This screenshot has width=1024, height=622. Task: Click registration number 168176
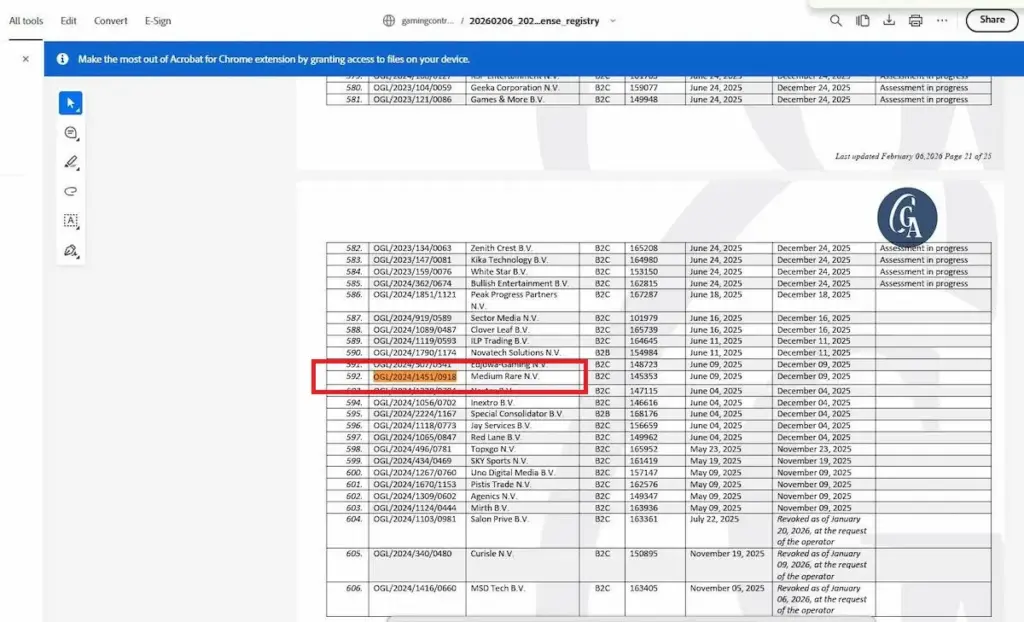pos(643,414)
